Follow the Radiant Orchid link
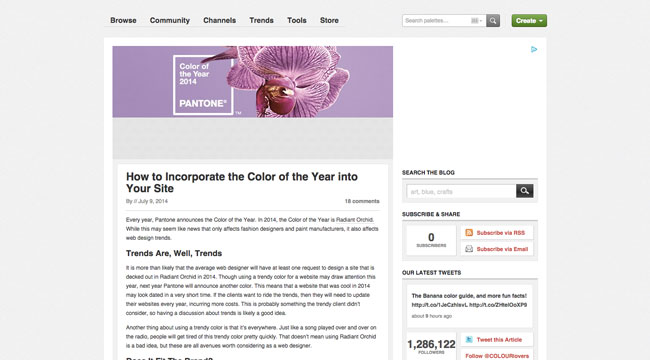 click(354, 220)
